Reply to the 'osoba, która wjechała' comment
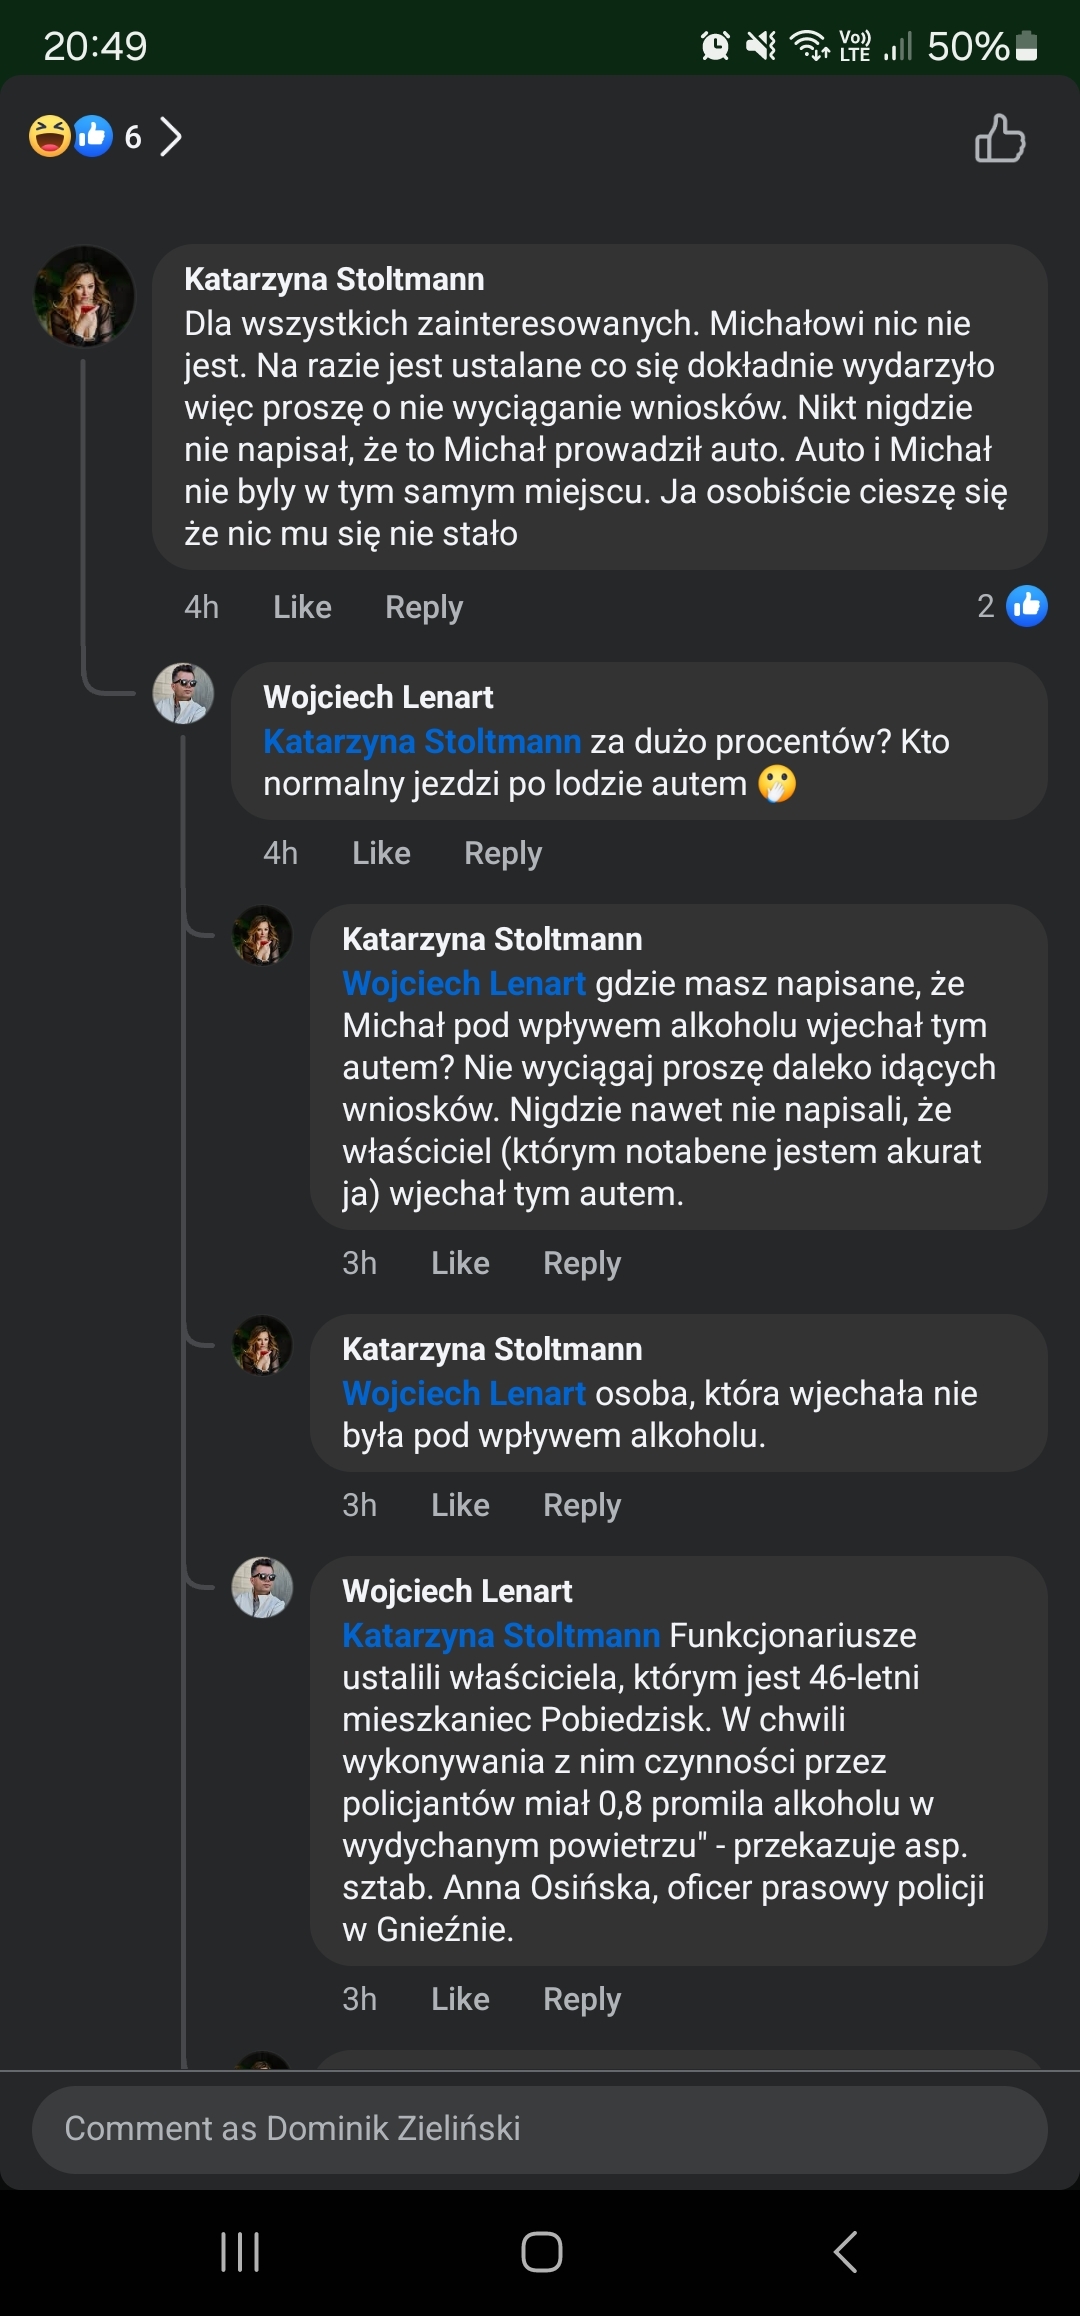Viewport: 1080px width, 2316px height. point(581,1505)
